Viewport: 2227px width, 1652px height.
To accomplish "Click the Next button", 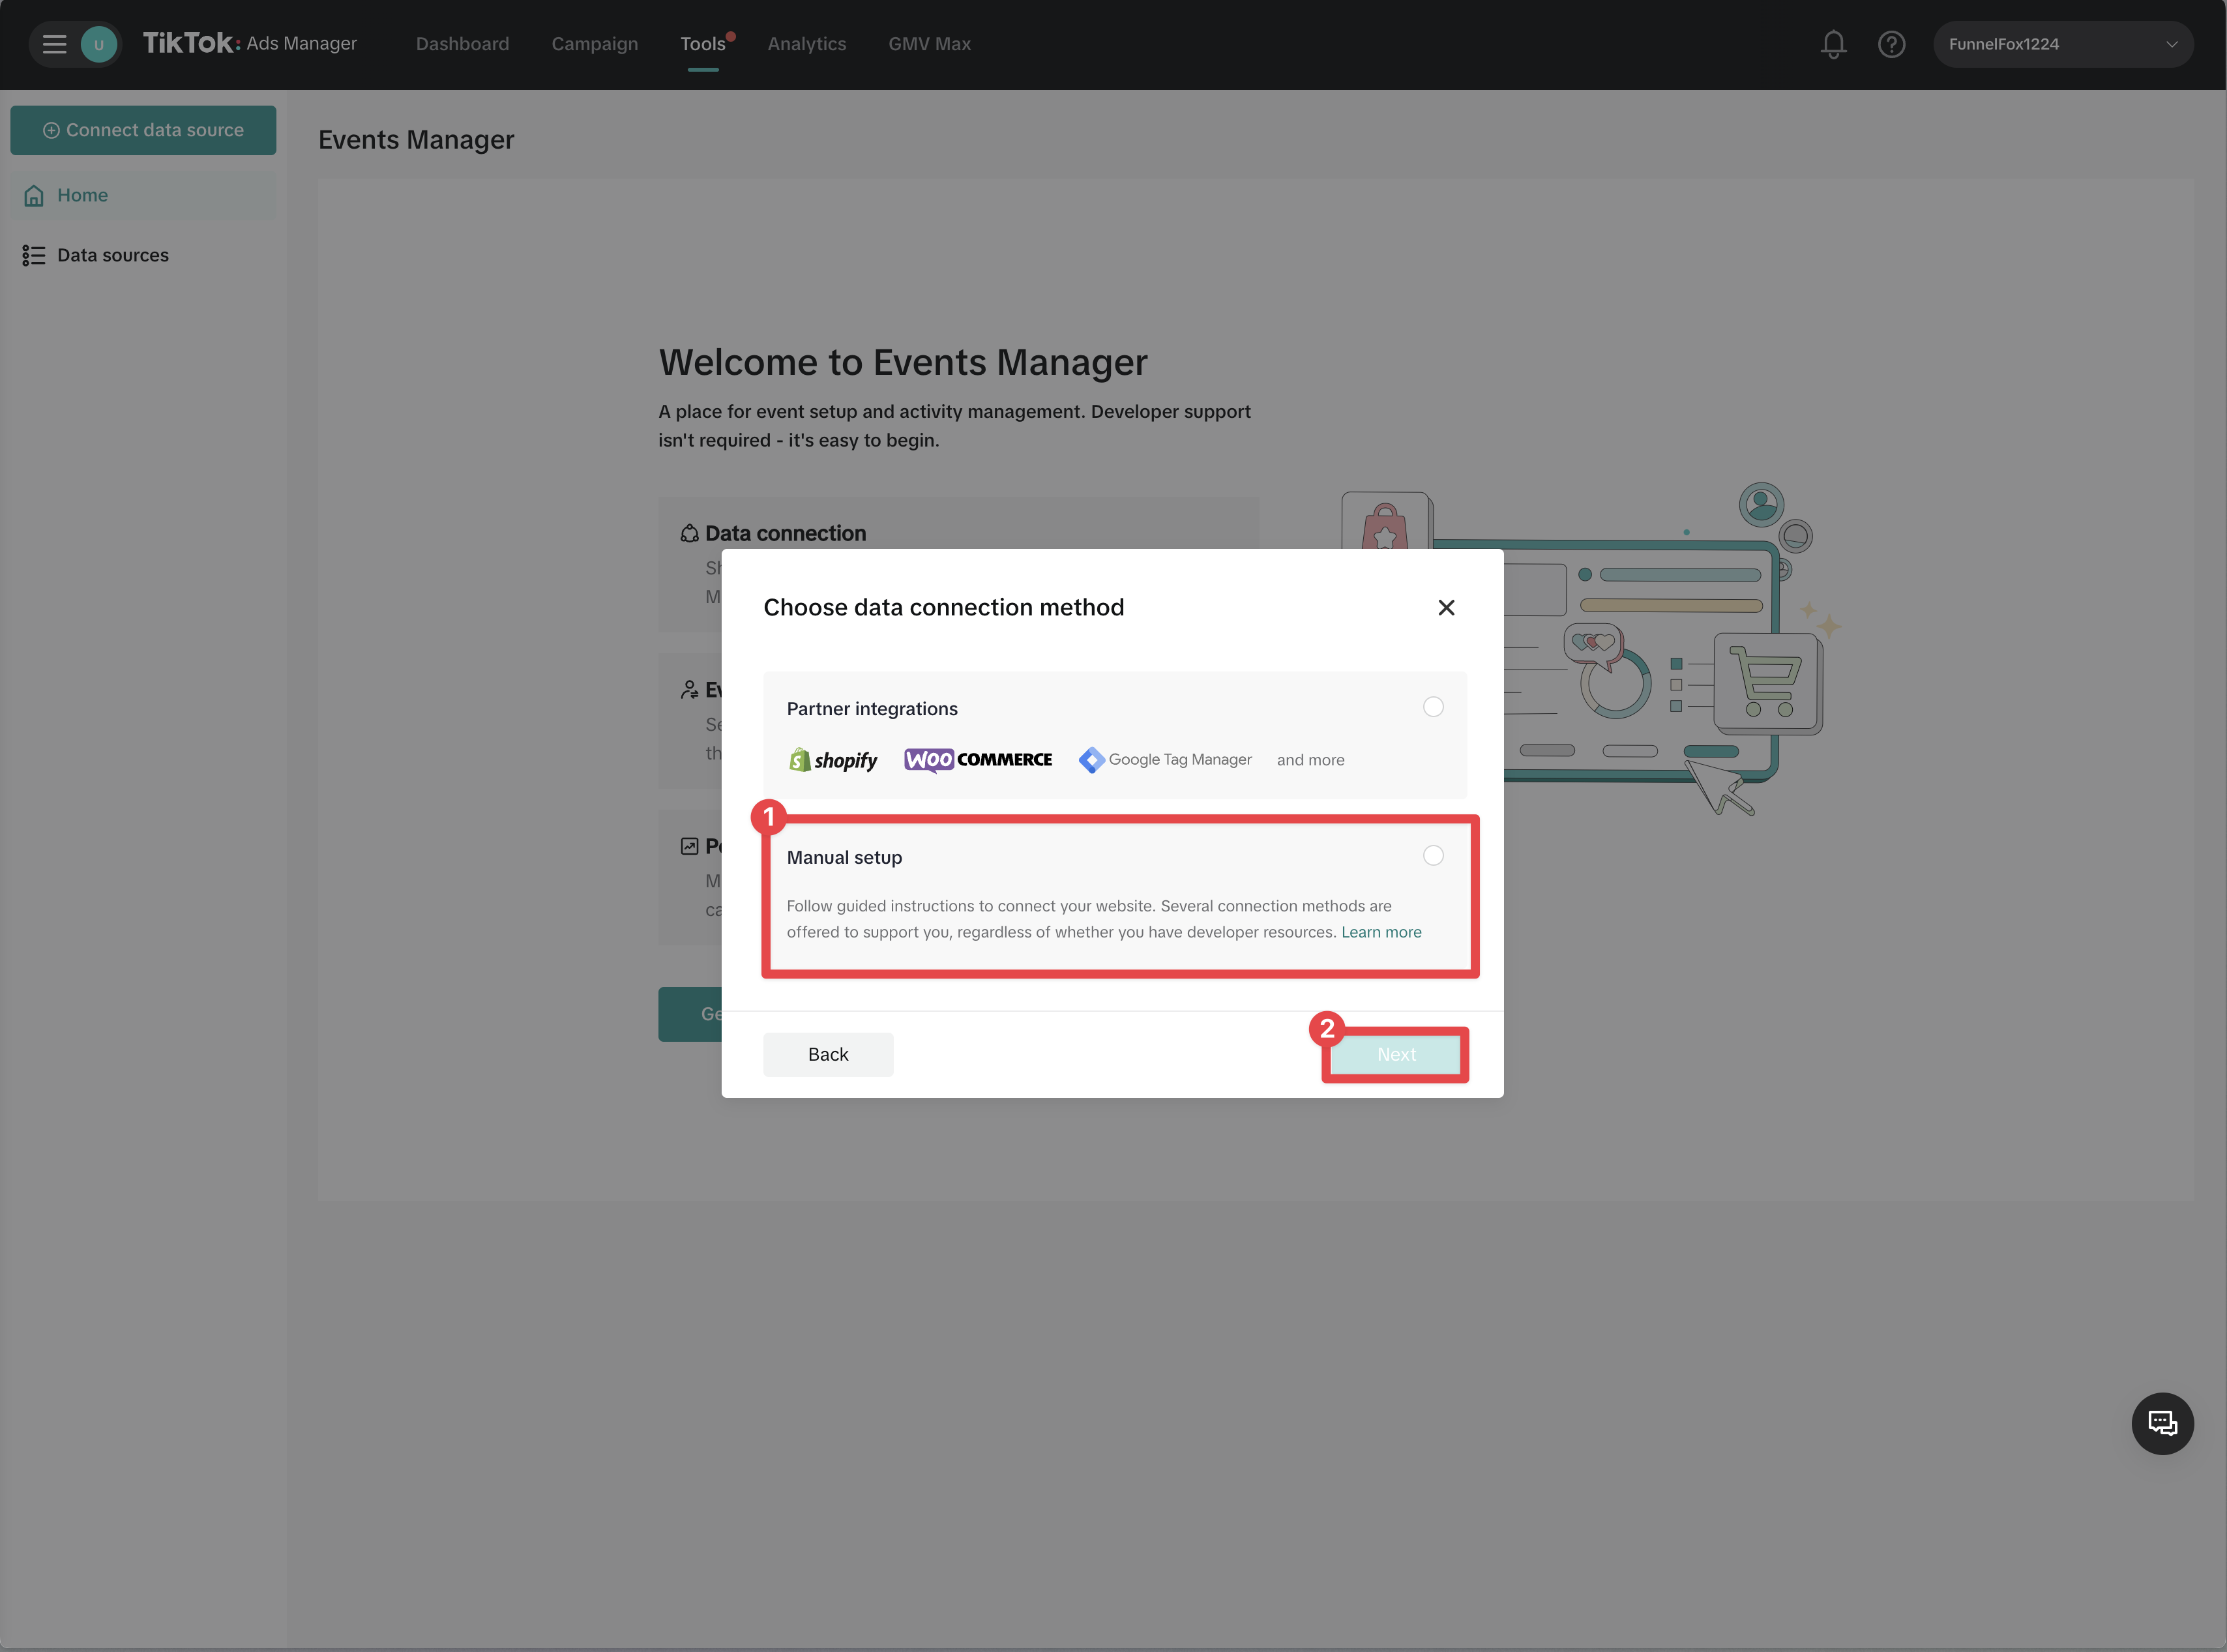I will (x=1395, y=1055).
